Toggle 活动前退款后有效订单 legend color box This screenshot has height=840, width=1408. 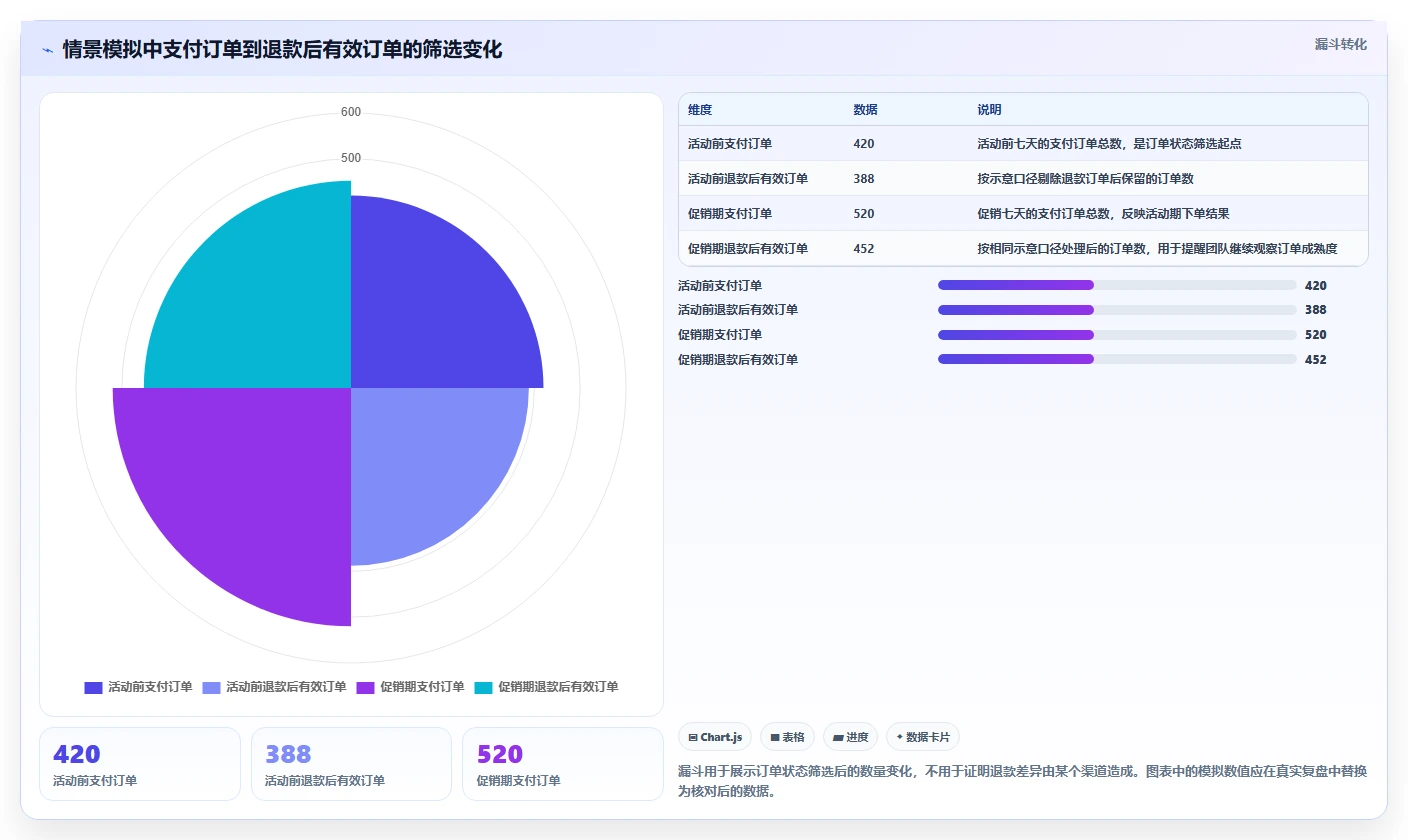pyautogui.click(x=211, y=687)
